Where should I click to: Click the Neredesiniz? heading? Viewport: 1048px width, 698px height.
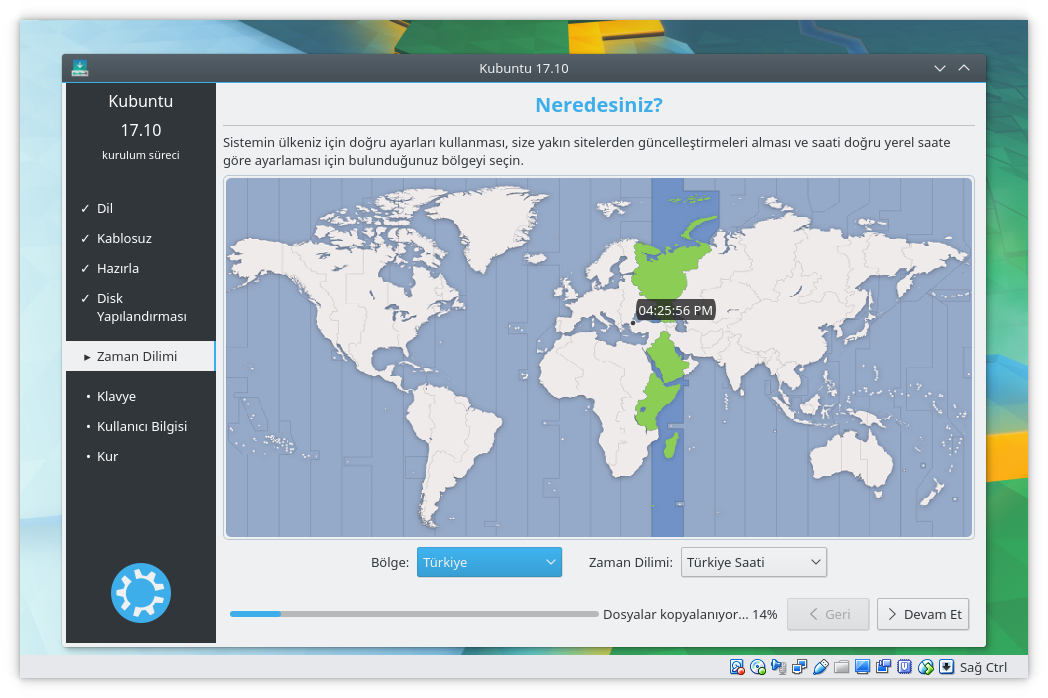[x=599, y=105]
